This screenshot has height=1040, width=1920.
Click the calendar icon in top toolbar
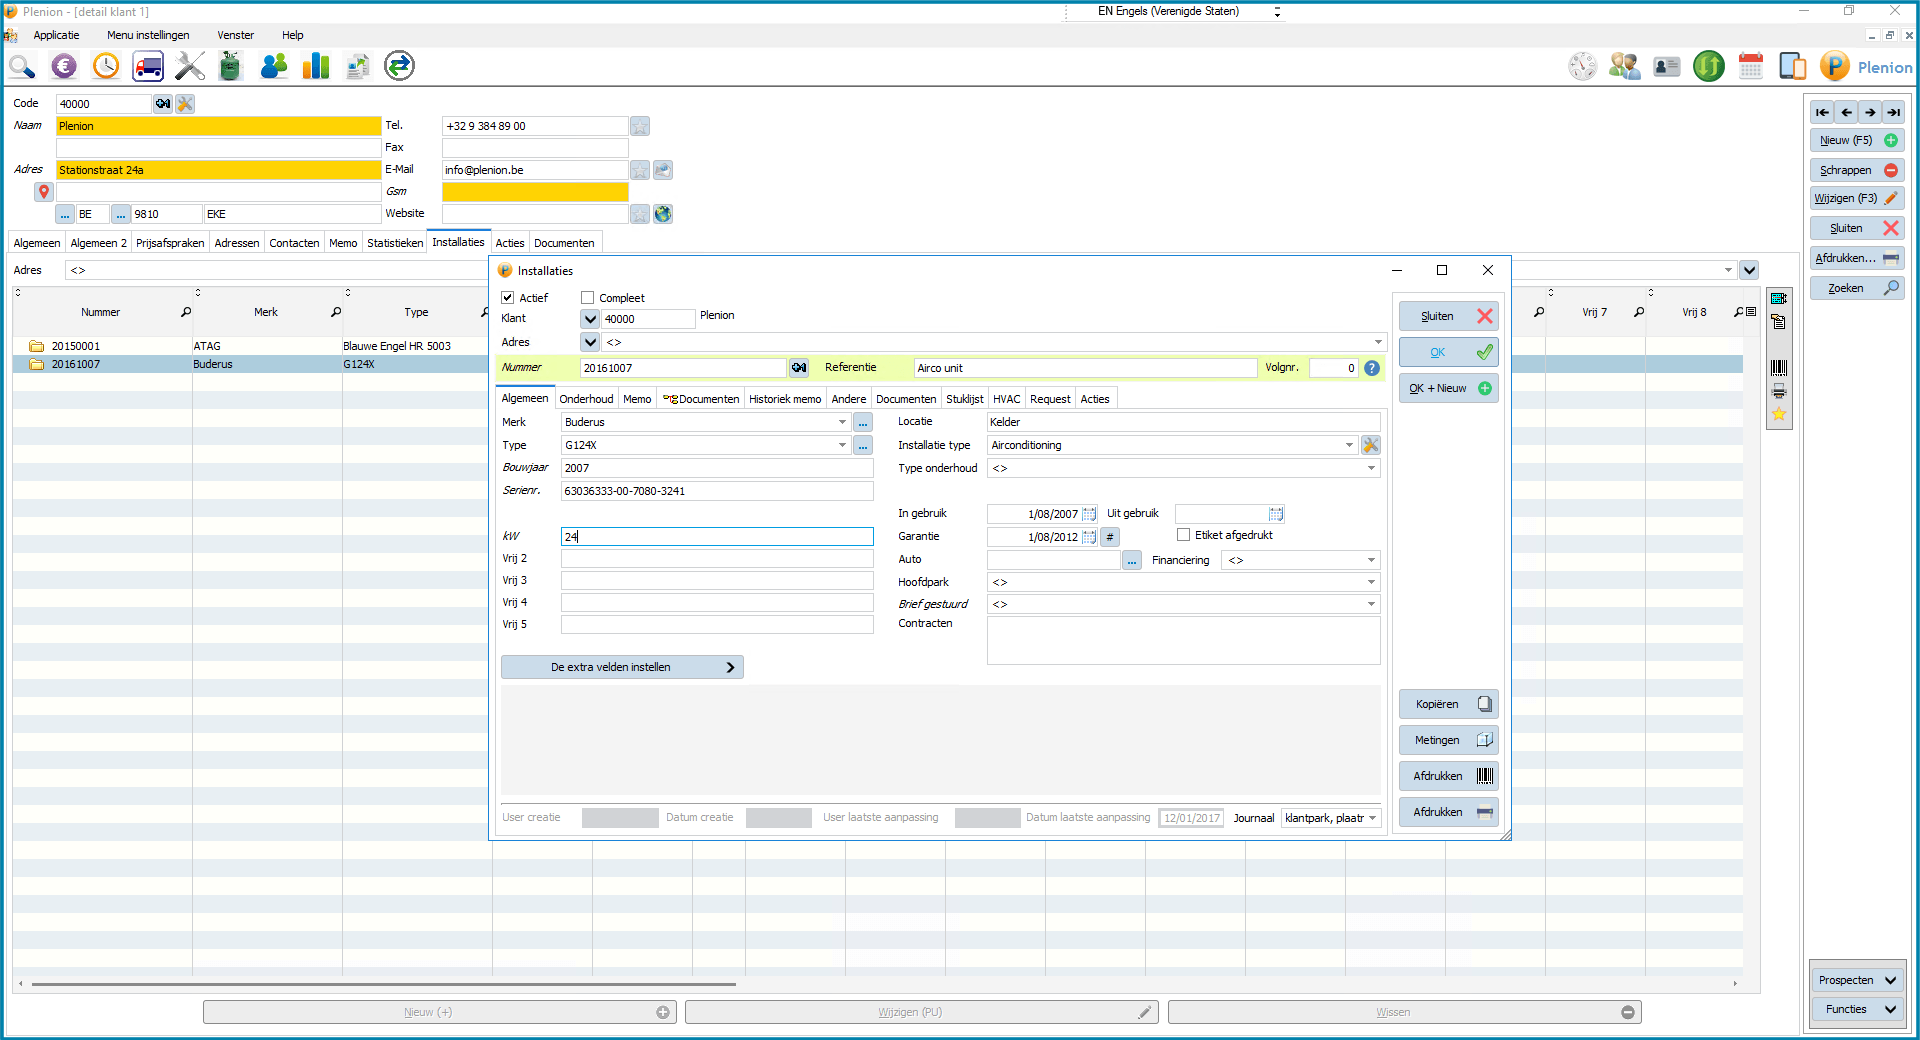tap(1750, 67)
